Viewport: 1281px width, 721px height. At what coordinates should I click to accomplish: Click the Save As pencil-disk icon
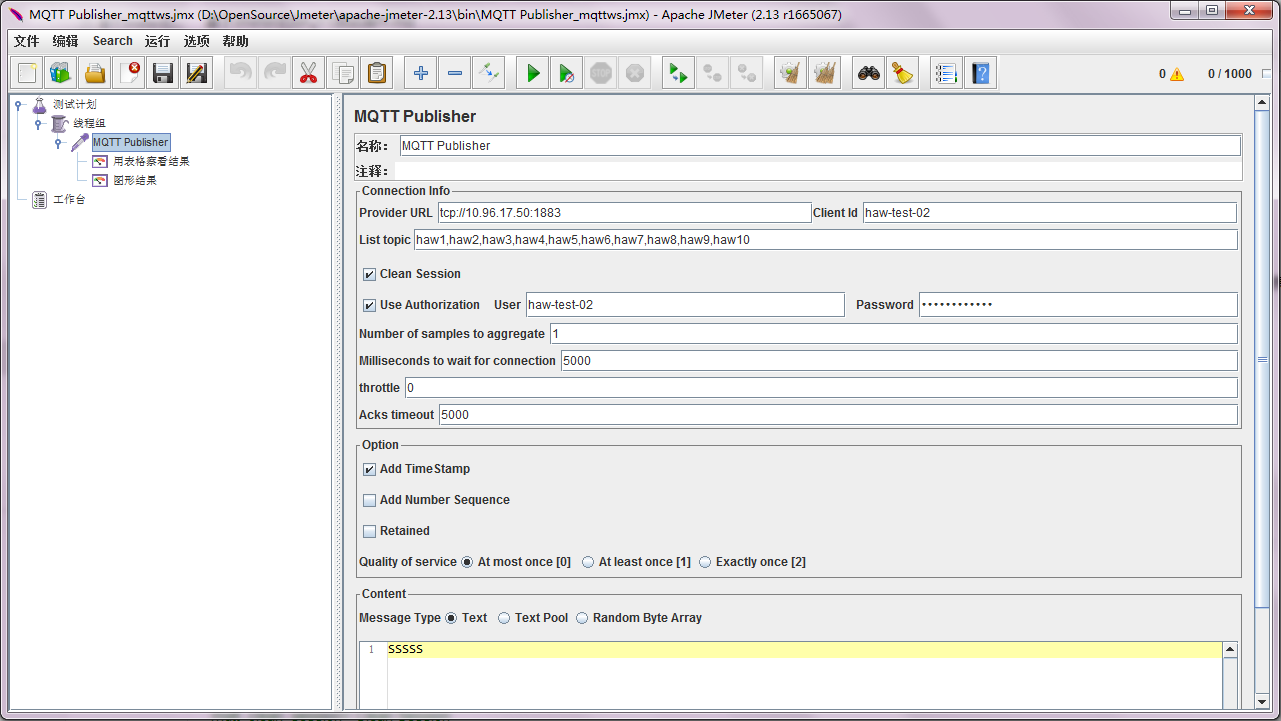tap(197, 73)
